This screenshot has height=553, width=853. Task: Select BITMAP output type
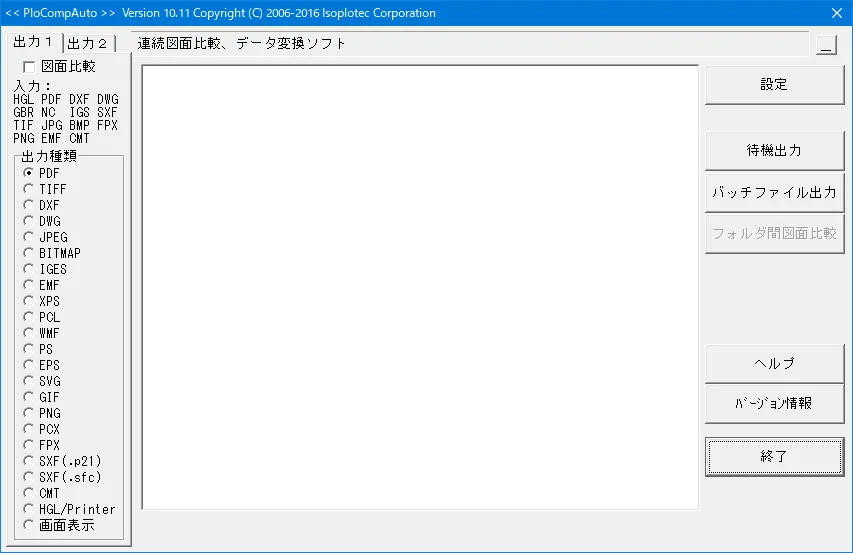52,253
